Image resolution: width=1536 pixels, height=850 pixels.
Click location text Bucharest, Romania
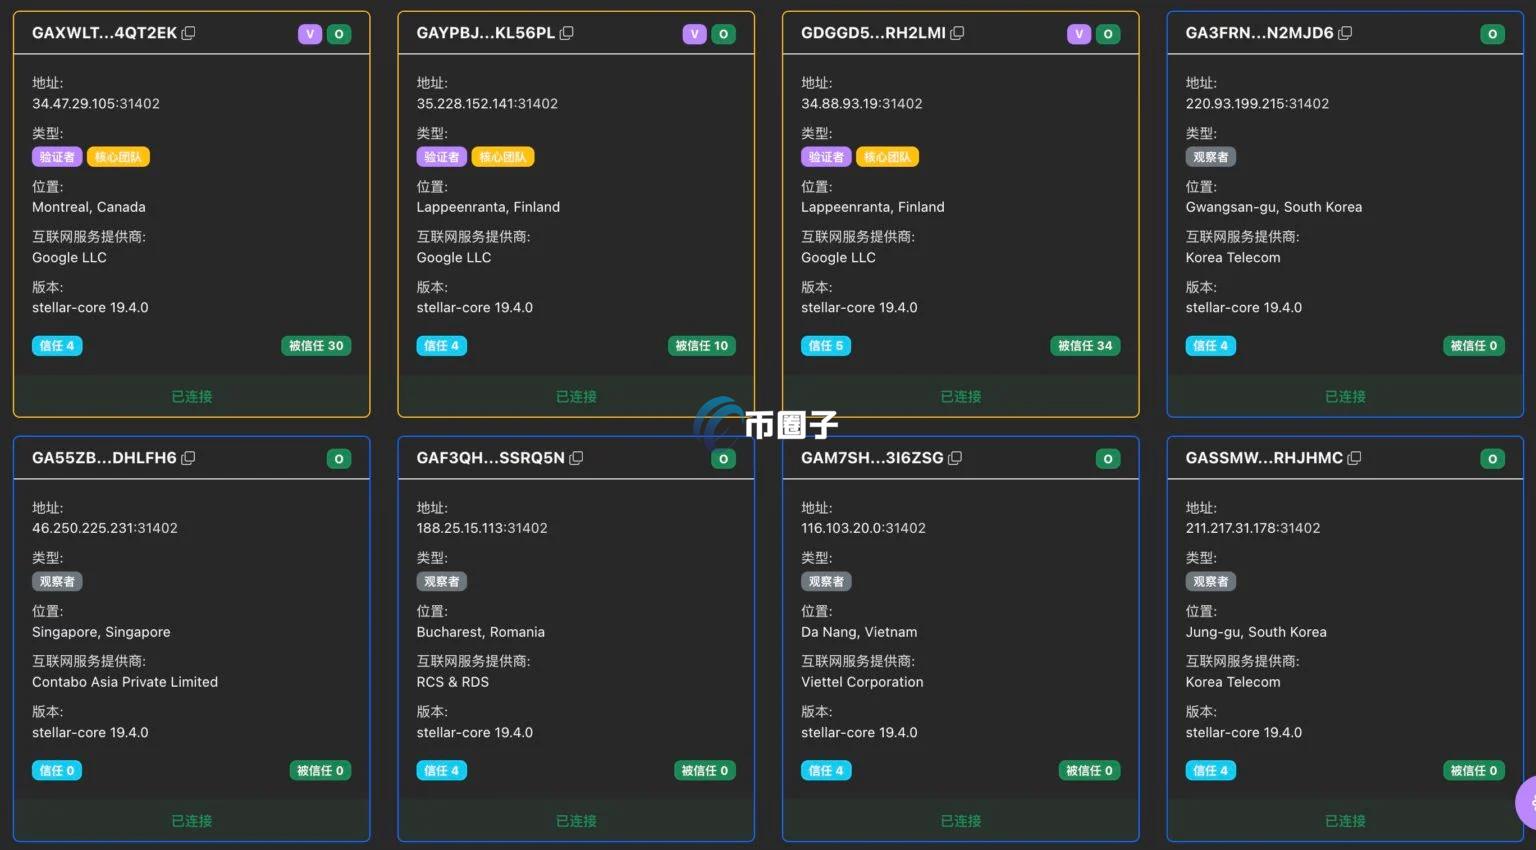point(481,632)
